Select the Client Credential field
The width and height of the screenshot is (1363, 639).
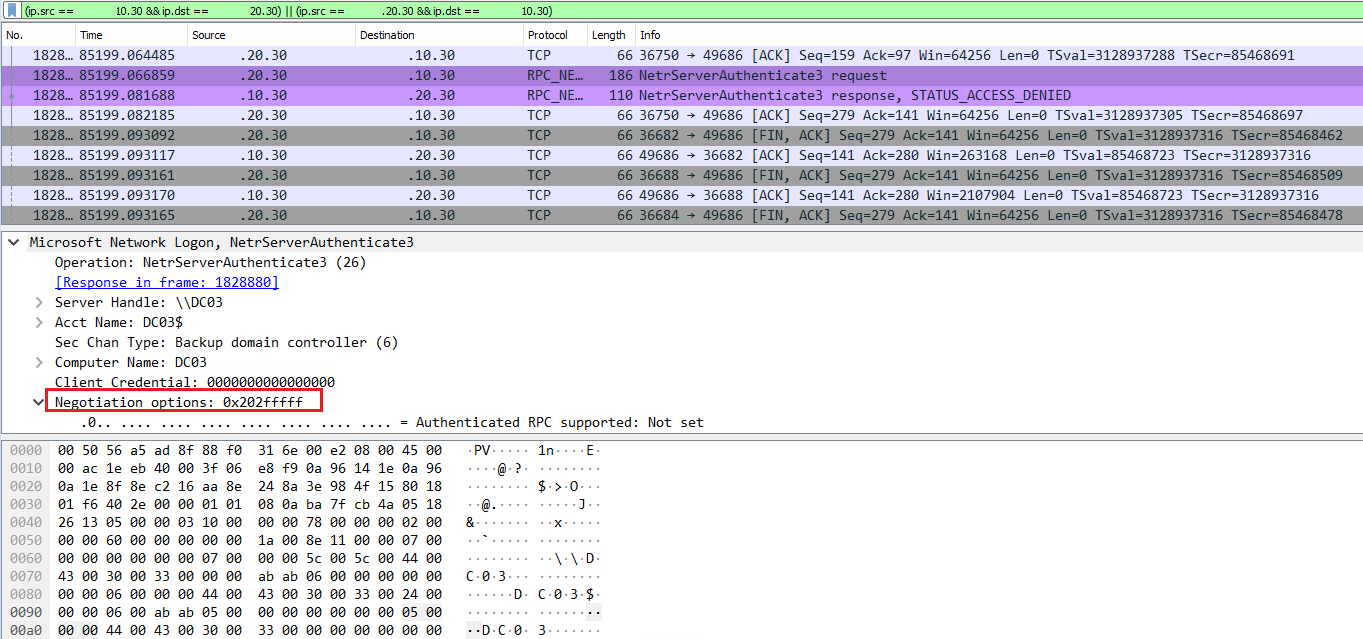(200, 382)
